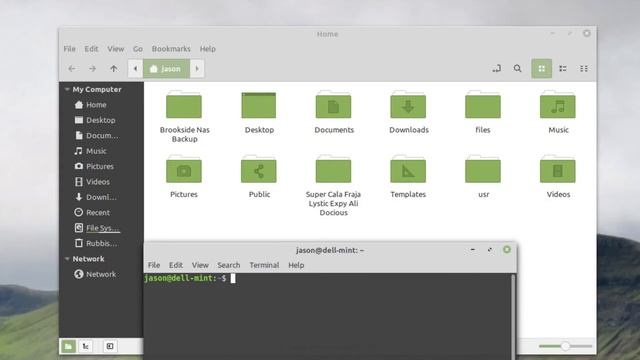Hide the sidebar button
The image size is (640, 360).
(110, 346)
